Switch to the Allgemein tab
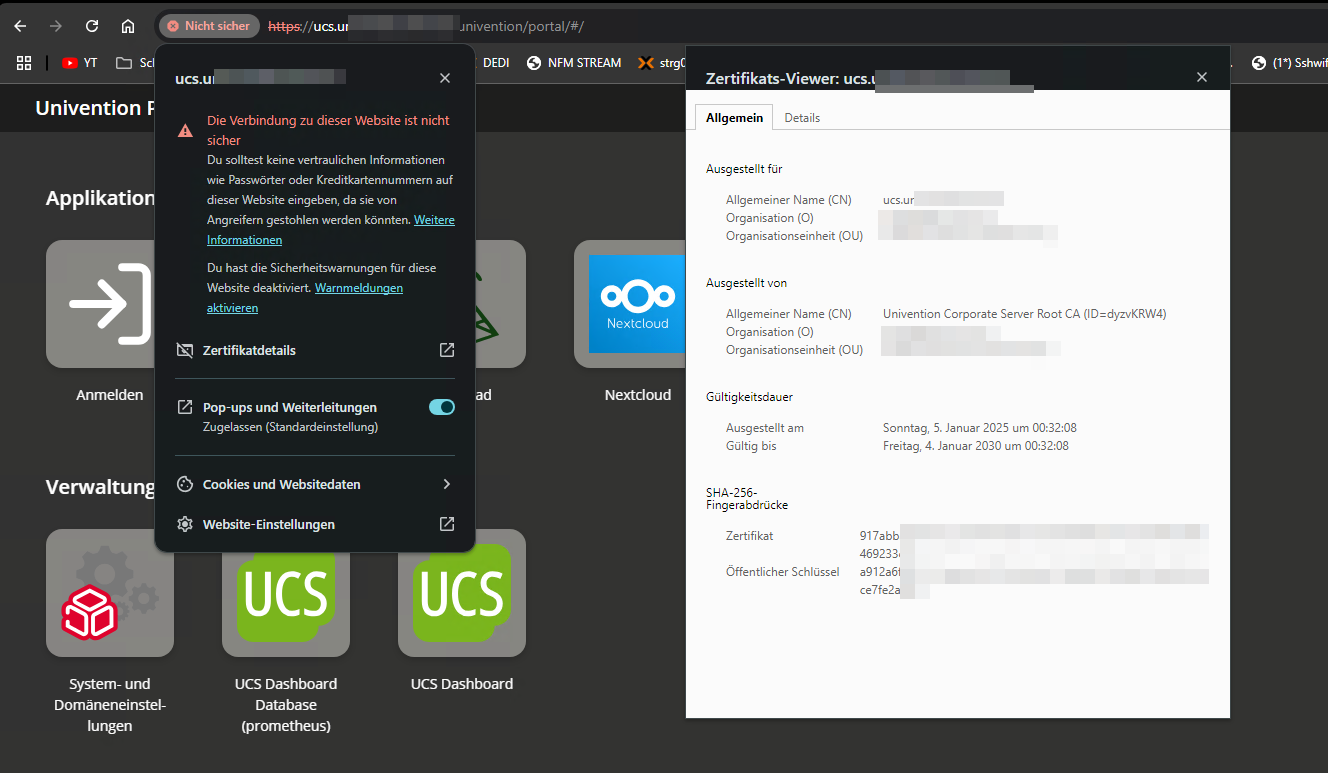This screenshot has height=773, width=1328. 734,117
